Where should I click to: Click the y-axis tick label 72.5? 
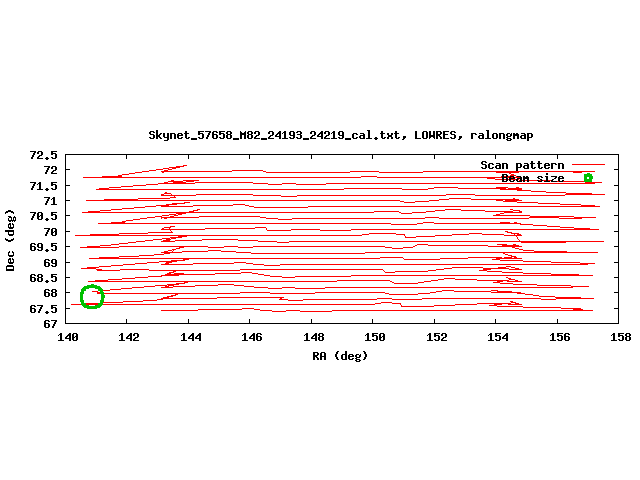coord(43,156)
